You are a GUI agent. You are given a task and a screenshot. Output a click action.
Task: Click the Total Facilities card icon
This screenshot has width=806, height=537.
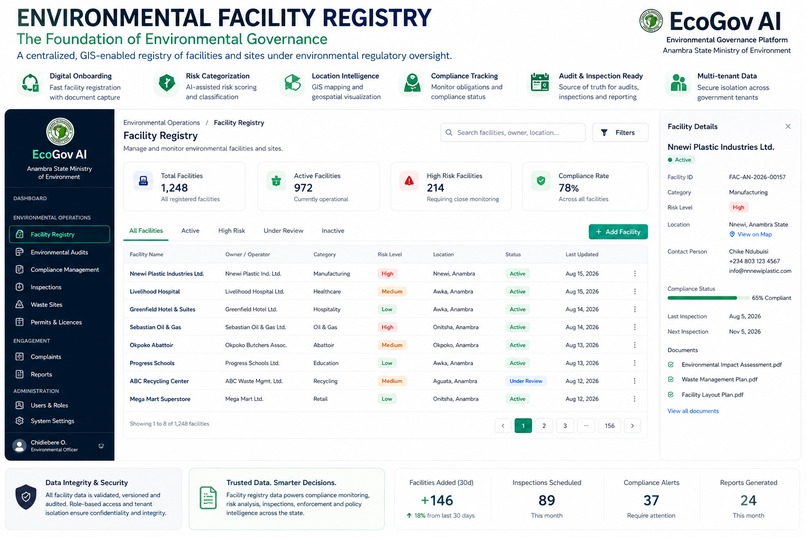pos(143,181)
